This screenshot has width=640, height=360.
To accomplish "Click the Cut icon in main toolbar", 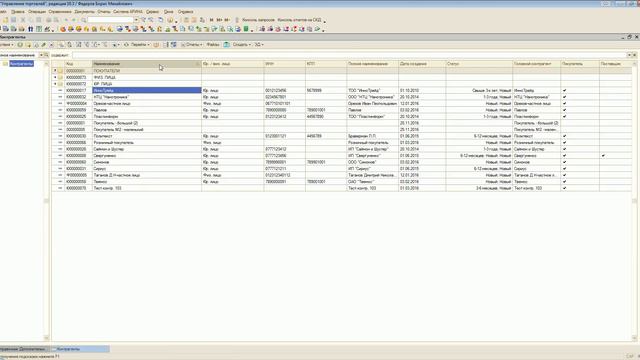I will point(22,20).
